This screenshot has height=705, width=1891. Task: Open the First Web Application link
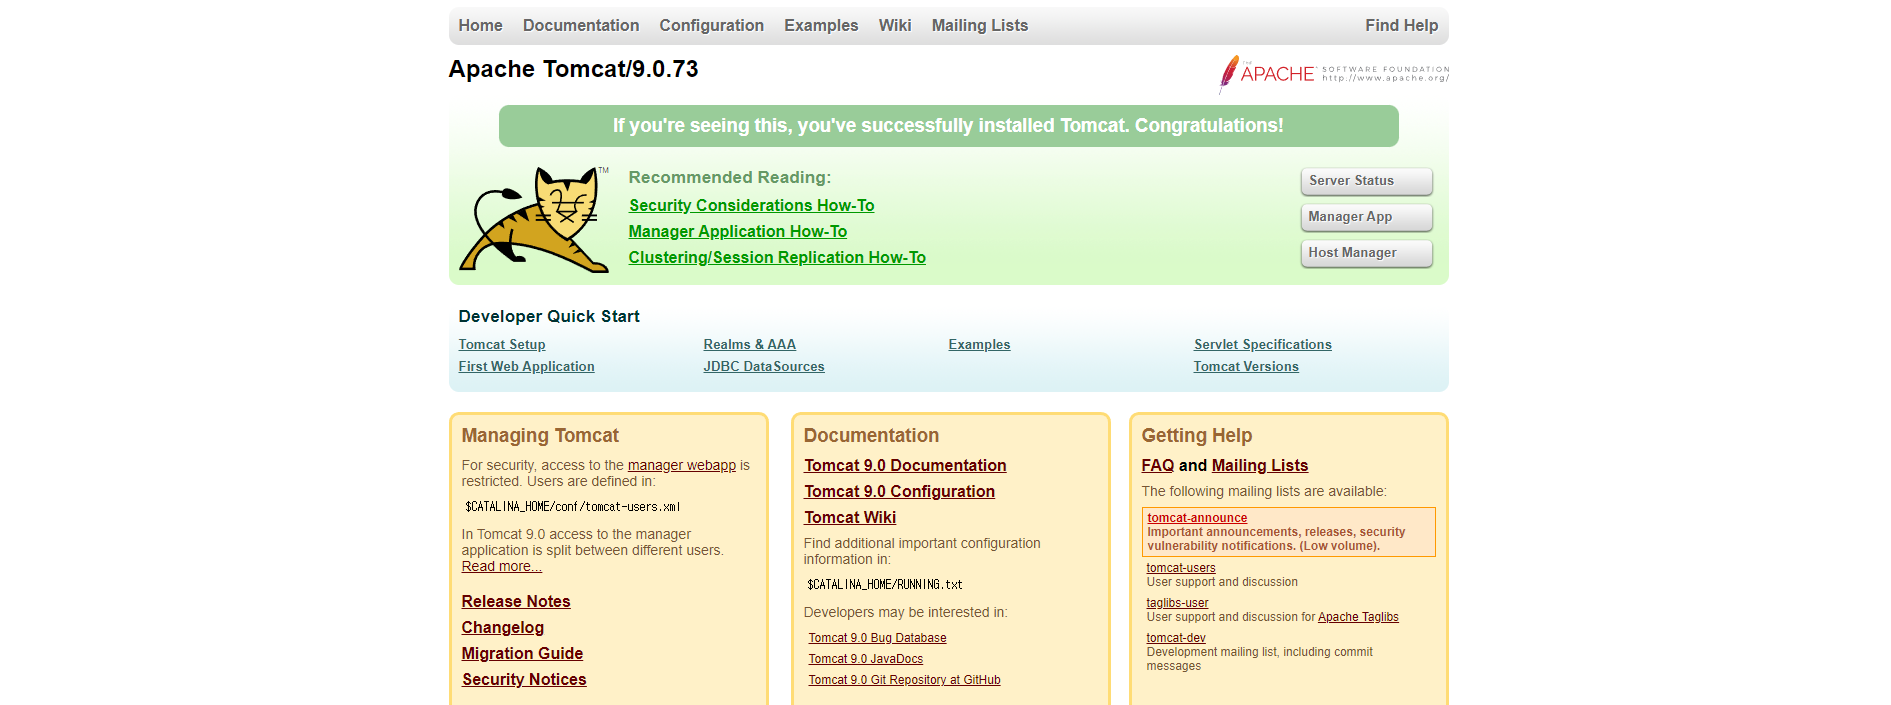(x=526, y=367)
